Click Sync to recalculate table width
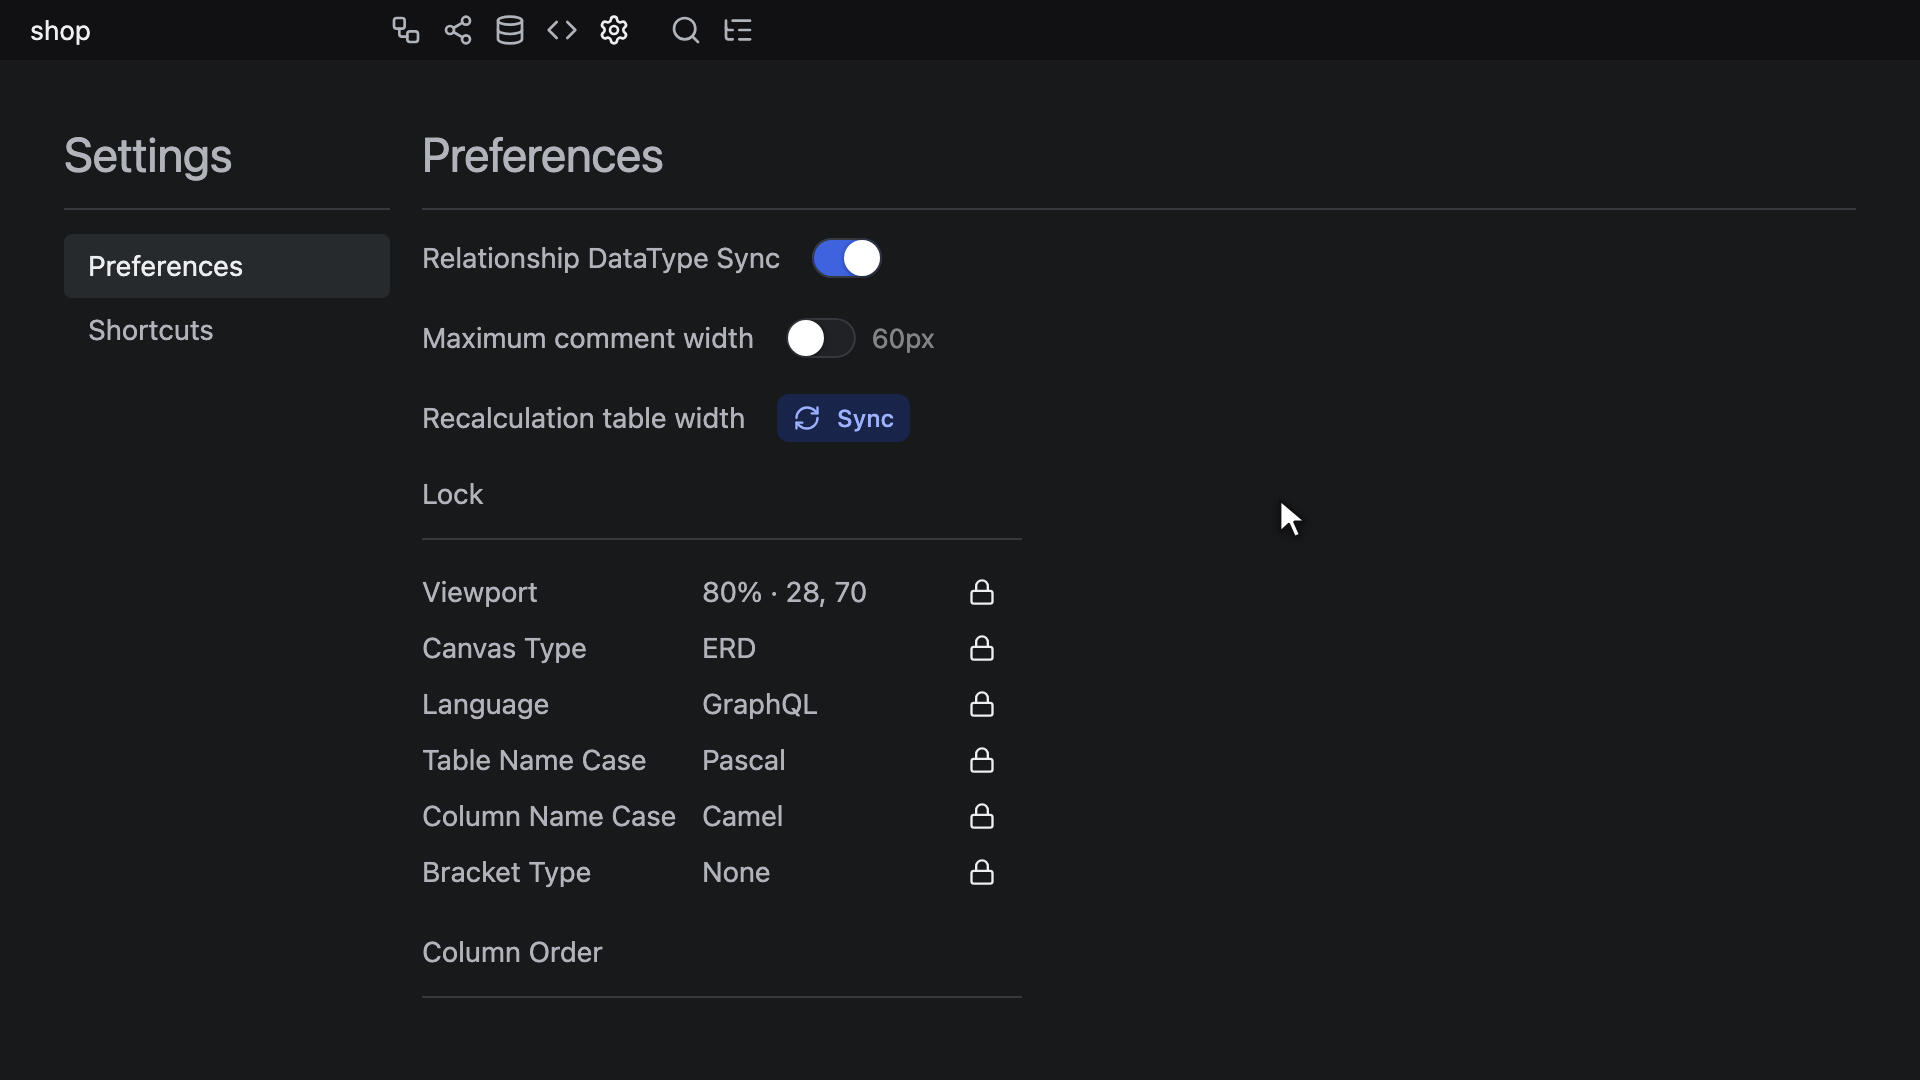 pos(843,418)
